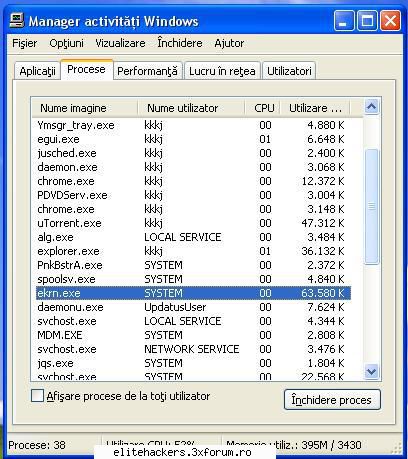Image resolution: width=408 pixels, height=459 pixels.
Task: Select svchost.exe run by NETWORK SERVICE
Action: (x=192, y=349)
